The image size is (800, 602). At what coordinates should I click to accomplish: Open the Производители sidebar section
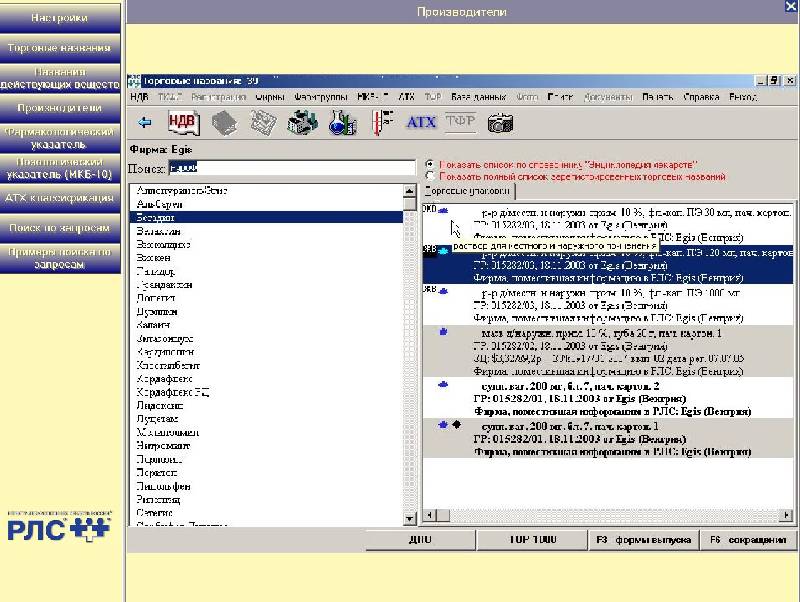point(60,108)
